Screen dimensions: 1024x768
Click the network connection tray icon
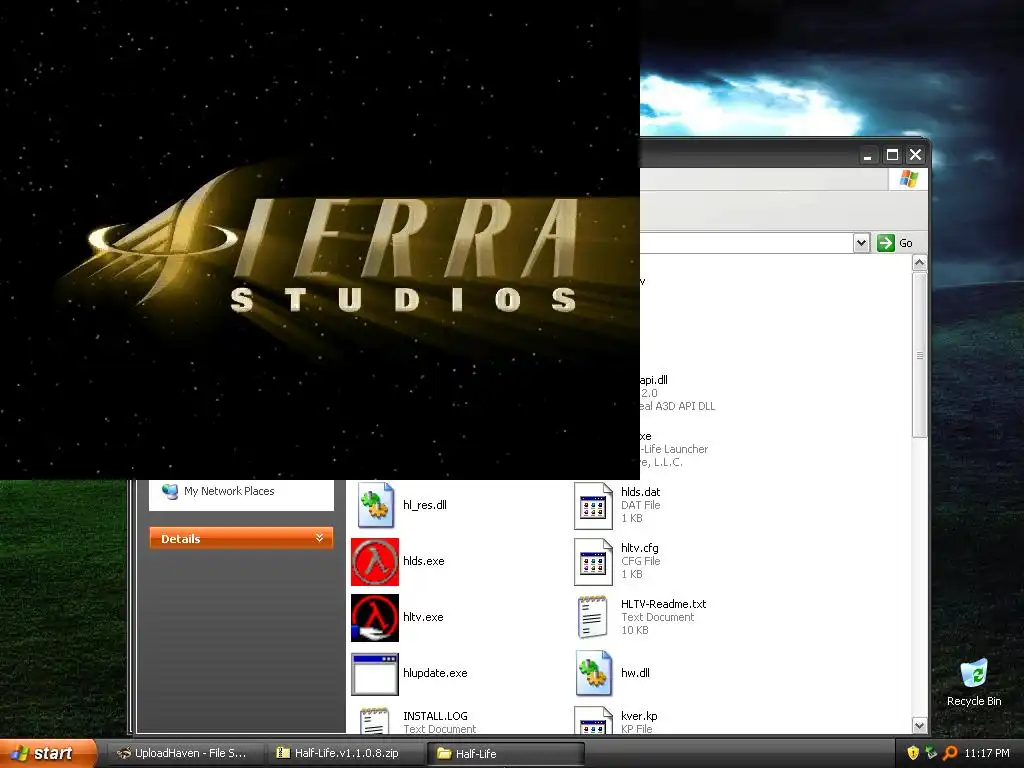click(x=931, y=753)
